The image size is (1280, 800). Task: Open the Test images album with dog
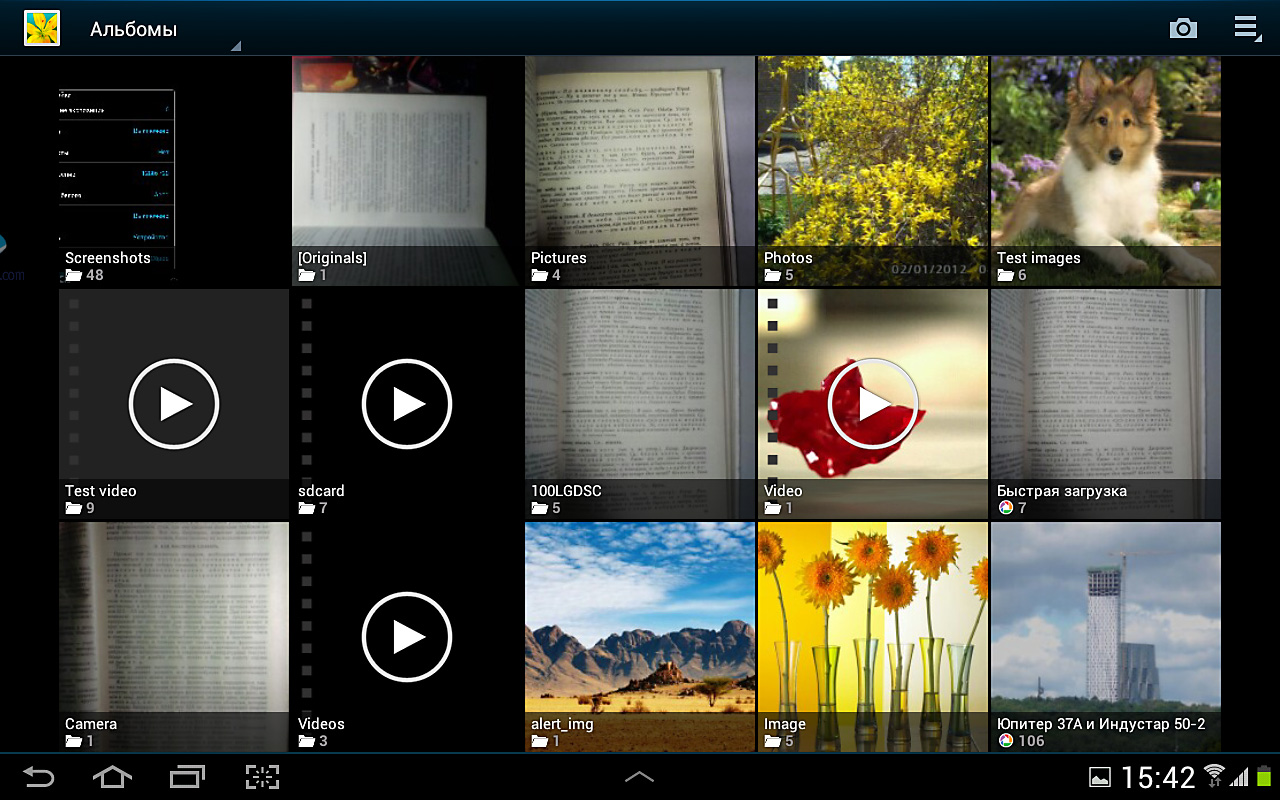1105,170
